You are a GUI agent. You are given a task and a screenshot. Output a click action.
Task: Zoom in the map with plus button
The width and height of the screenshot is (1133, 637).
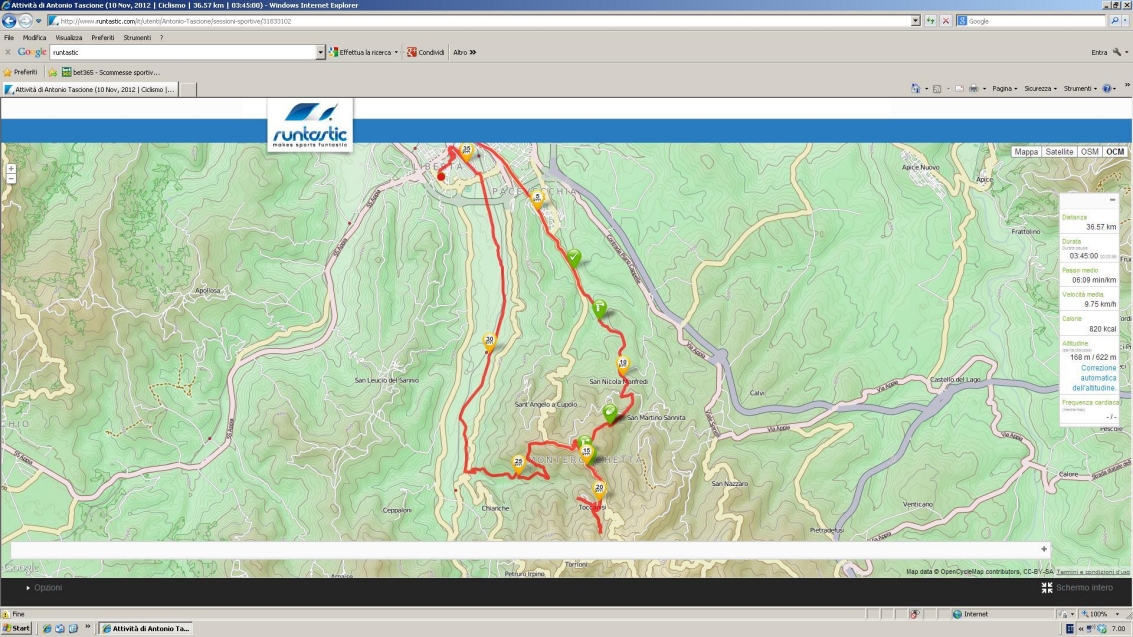[x=11, y=168]
